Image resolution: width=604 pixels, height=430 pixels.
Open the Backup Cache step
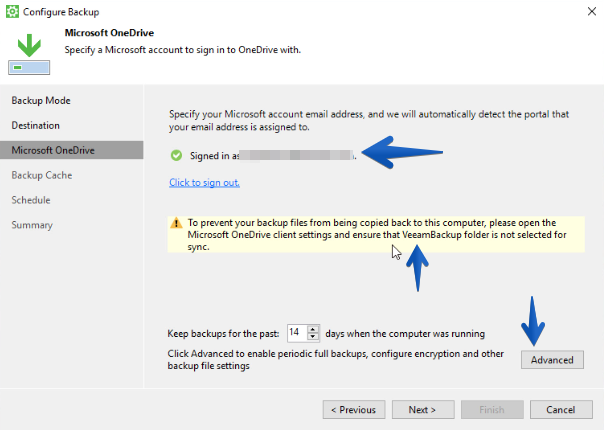[42, 175]
